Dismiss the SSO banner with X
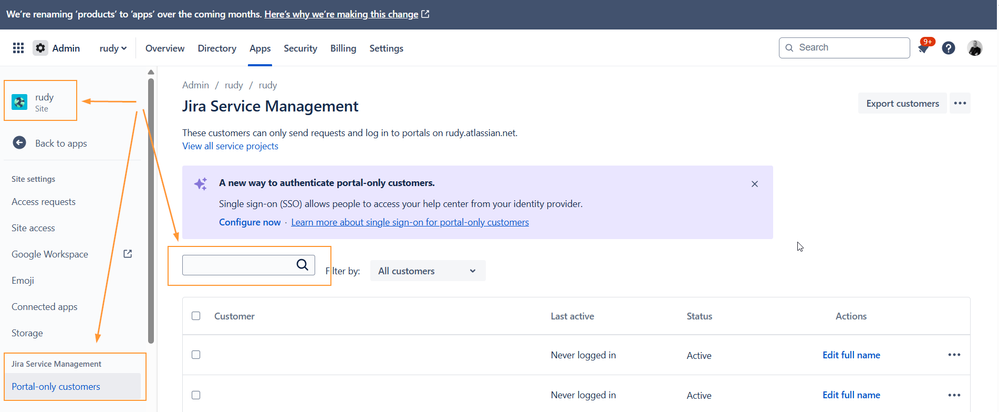The height and width of the screenshot is (412, 999). click(754, 183)
